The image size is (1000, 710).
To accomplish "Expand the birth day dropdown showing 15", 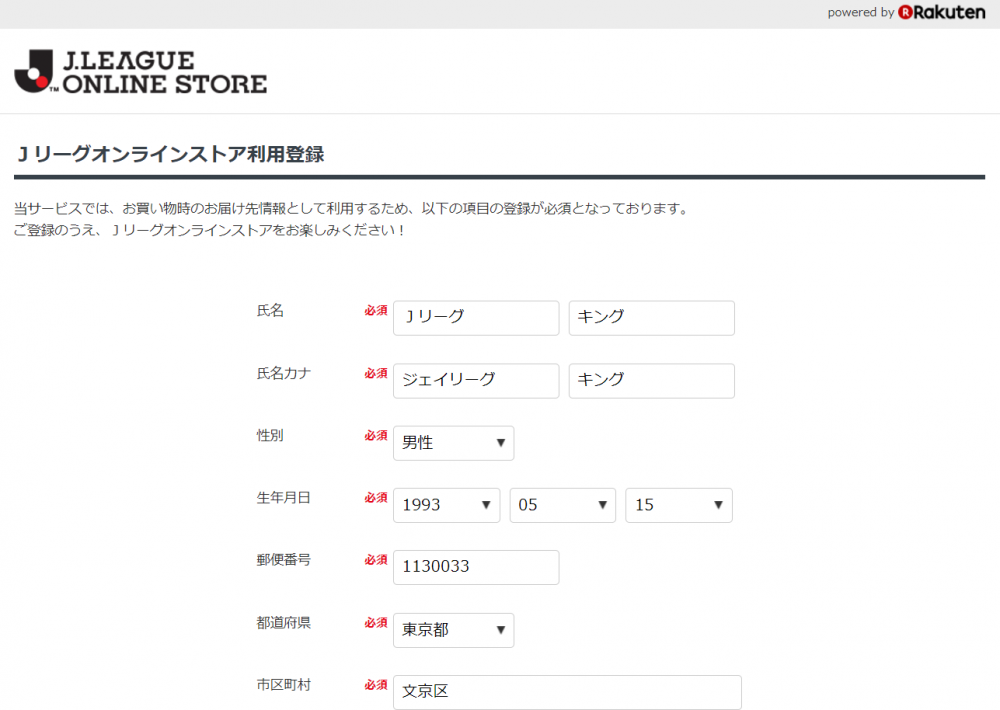I will 679,505.
